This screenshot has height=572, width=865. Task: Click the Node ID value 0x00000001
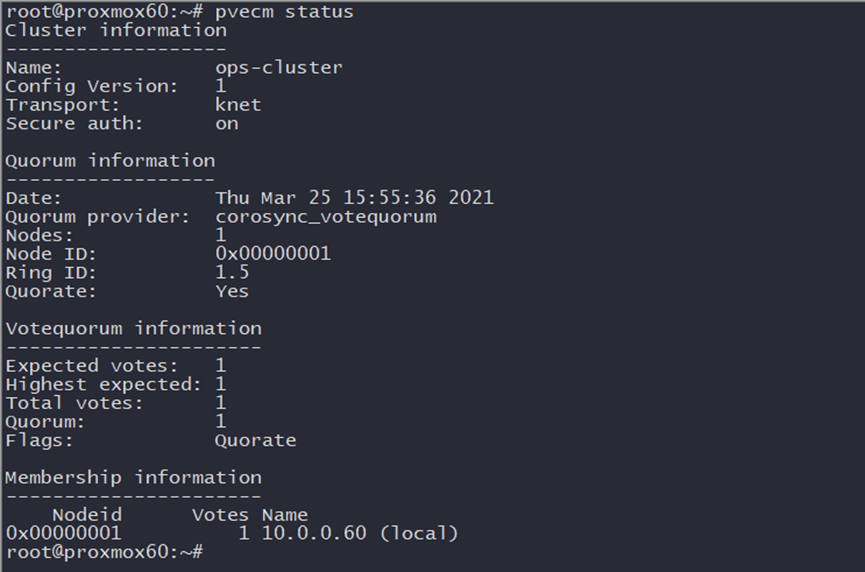tap(273, 254)
